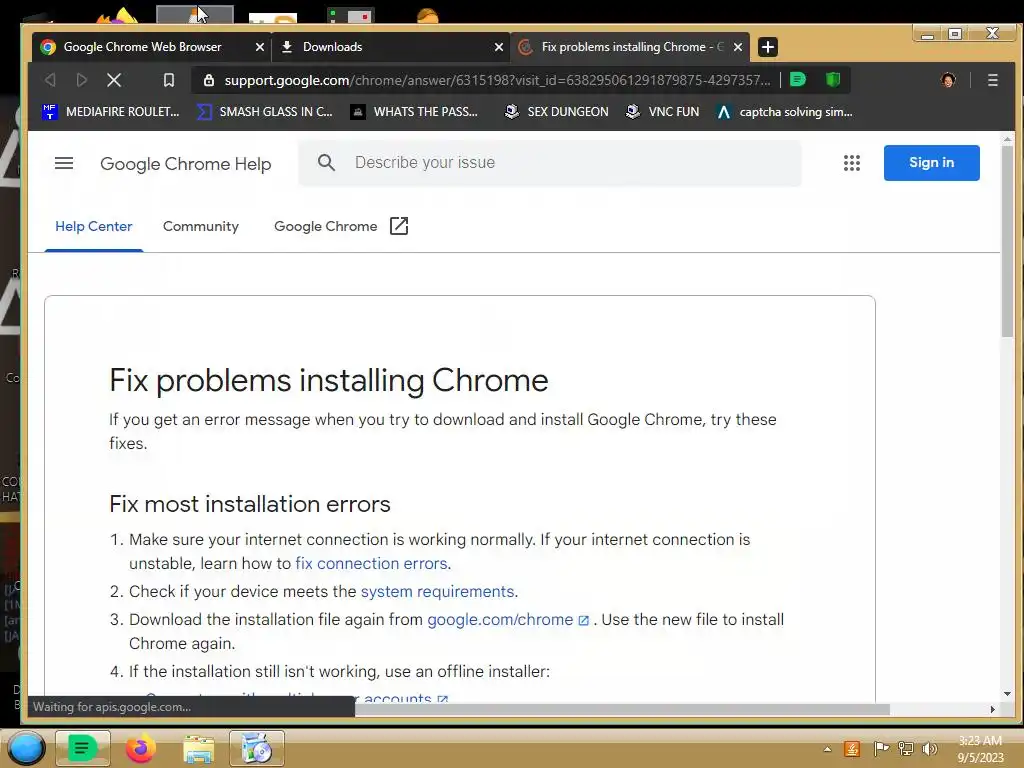Open the green chat extension icon

(797, 80)
